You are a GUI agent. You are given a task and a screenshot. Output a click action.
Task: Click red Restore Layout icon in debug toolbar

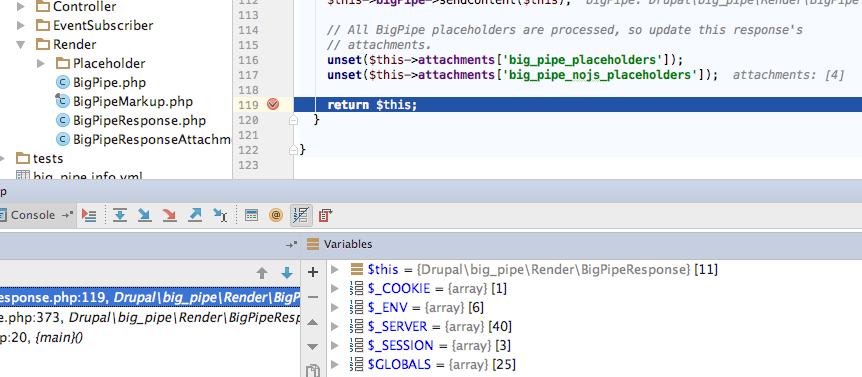click(325, 215)
